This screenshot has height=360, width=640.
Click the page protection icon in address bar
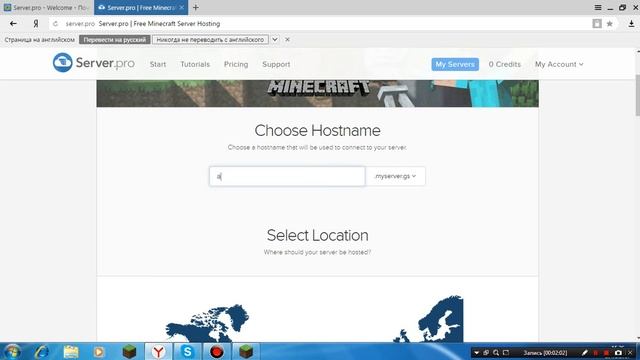tap(597, 24)
